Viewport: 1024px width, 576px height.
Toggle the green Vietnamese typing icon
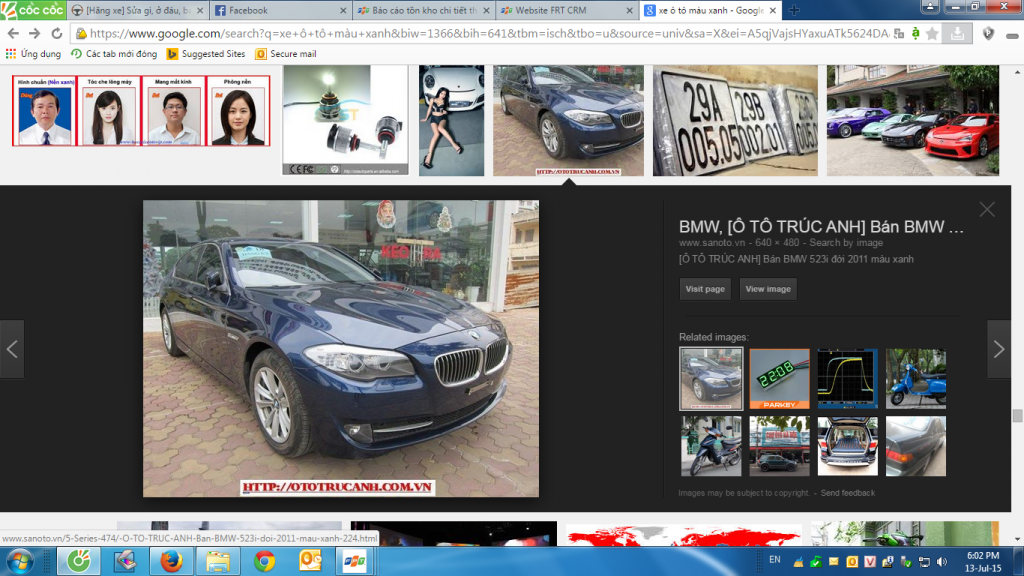coord(916,33)
